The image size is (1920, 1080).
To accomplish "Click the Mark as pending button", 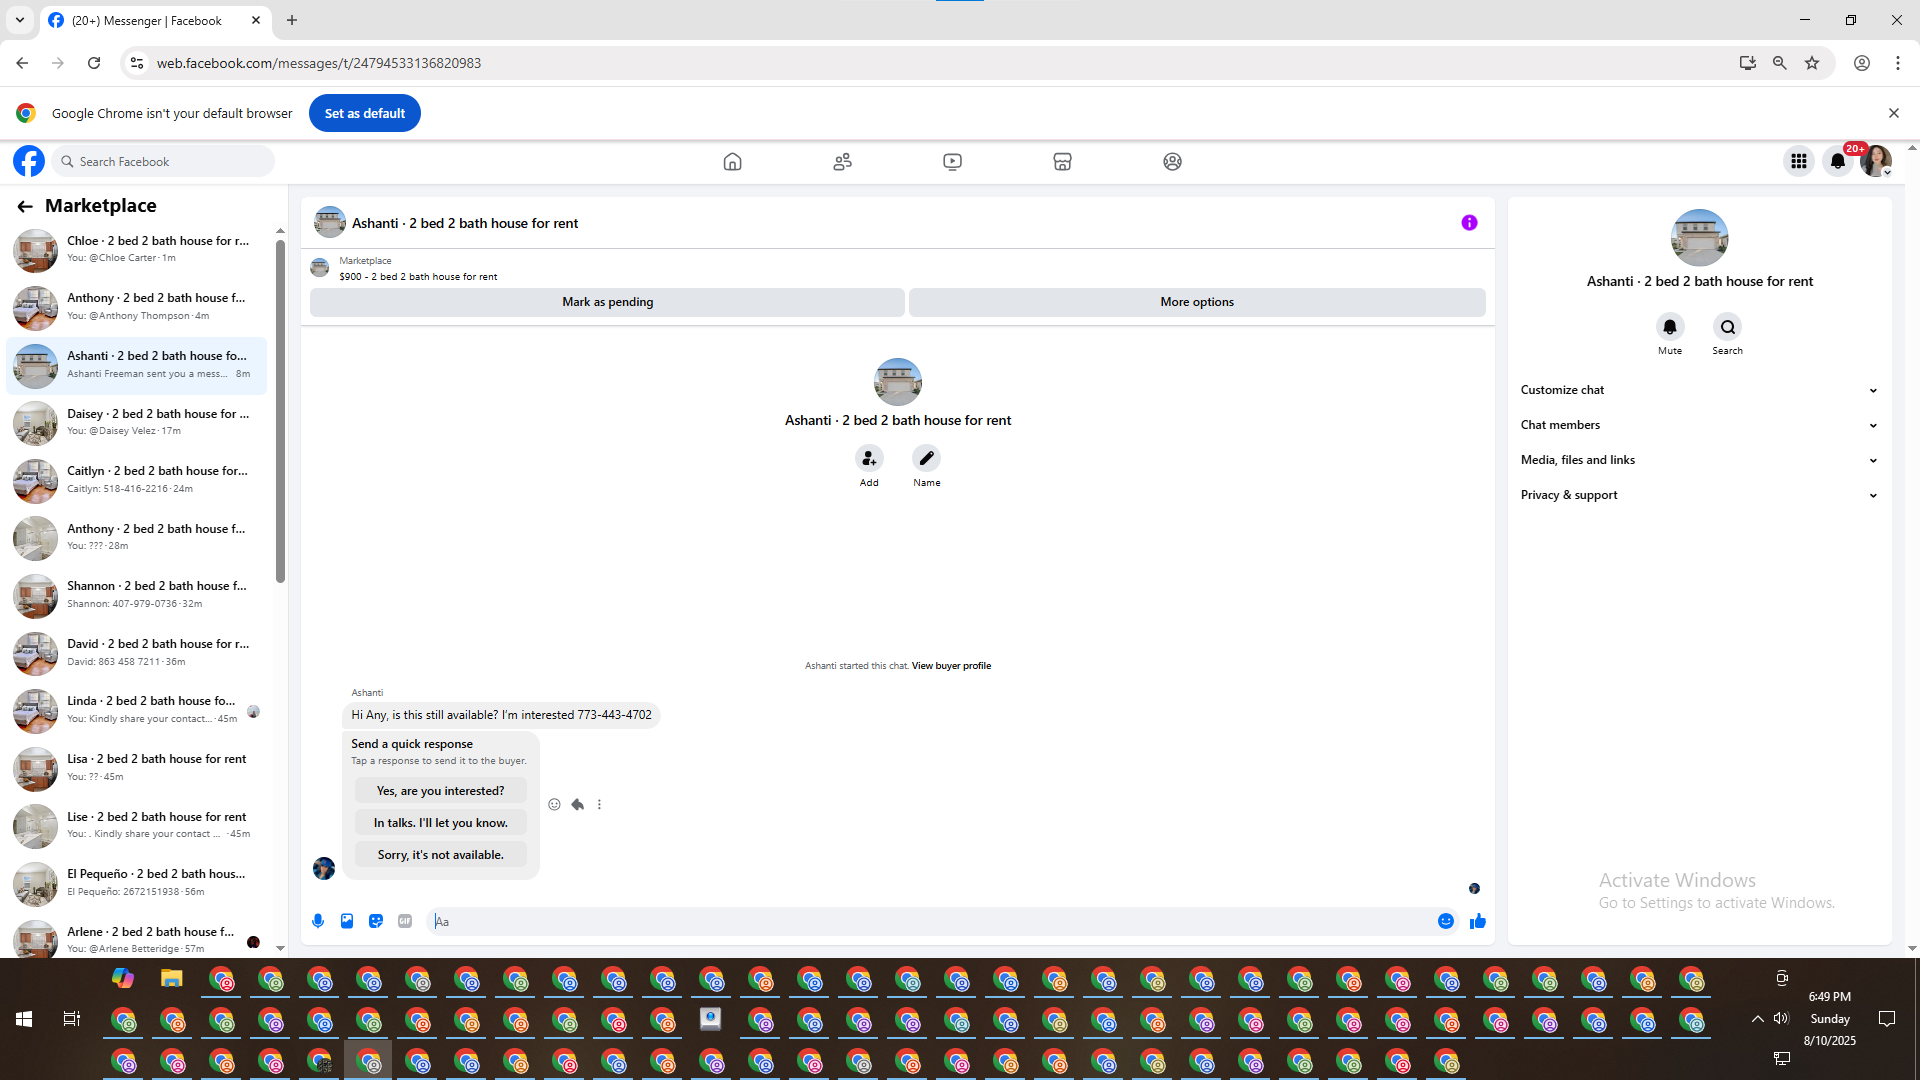I will tap(607, 302).
